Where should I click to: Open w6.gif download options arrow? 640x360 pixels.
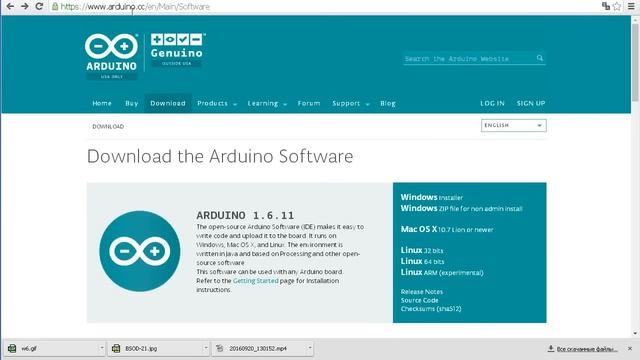tap(102, 348)
